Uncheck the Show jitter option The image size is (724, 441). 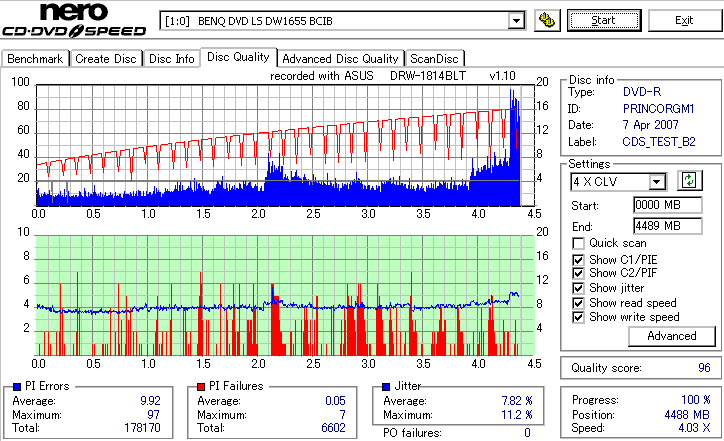[578, 288]
